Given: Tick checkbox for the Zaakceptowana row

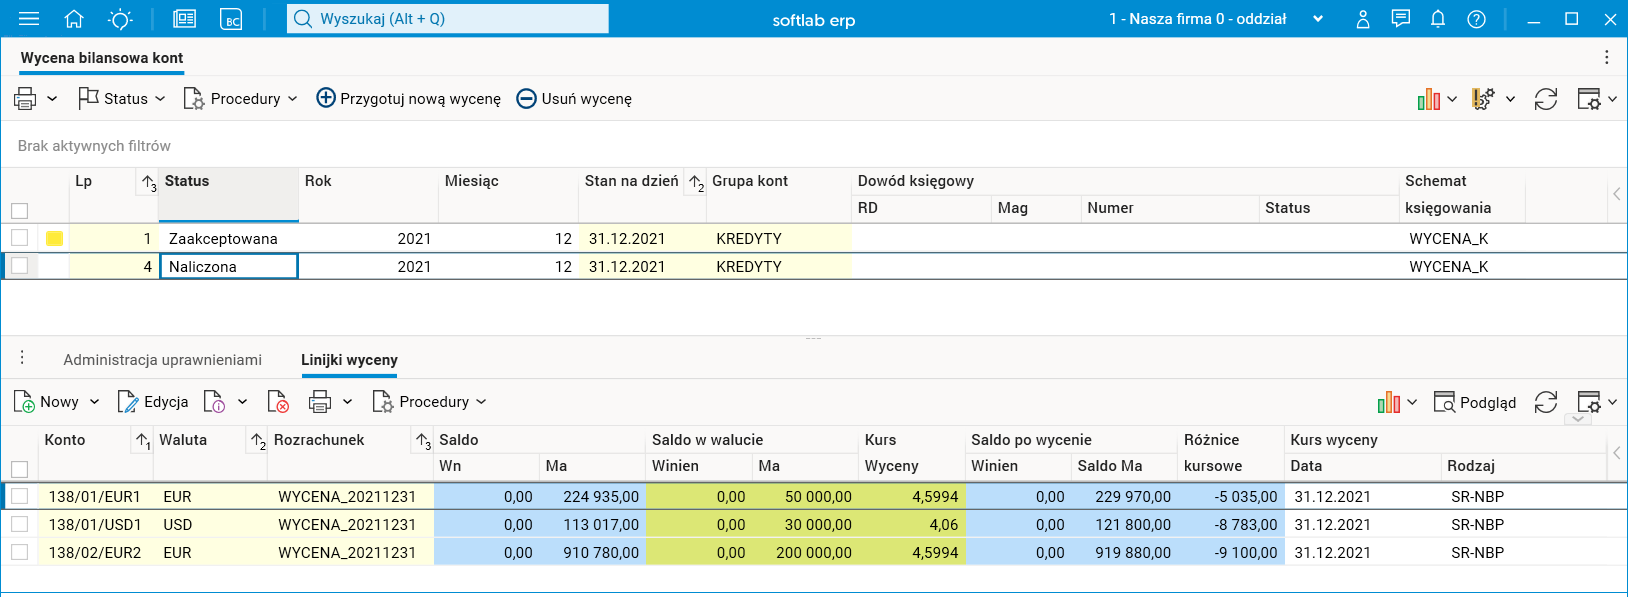Looking at the screenshot, I should coord(20,238).
